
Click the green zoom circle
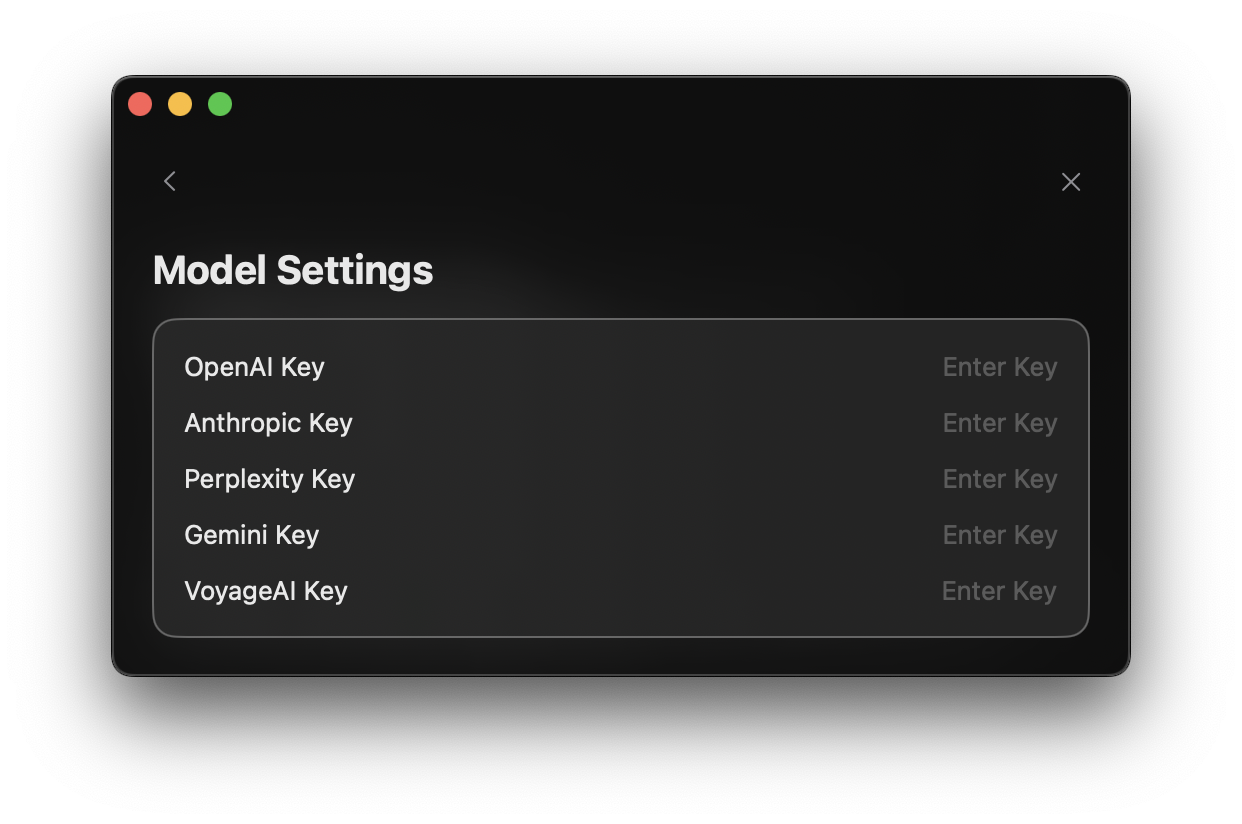(x=220, y=103)
